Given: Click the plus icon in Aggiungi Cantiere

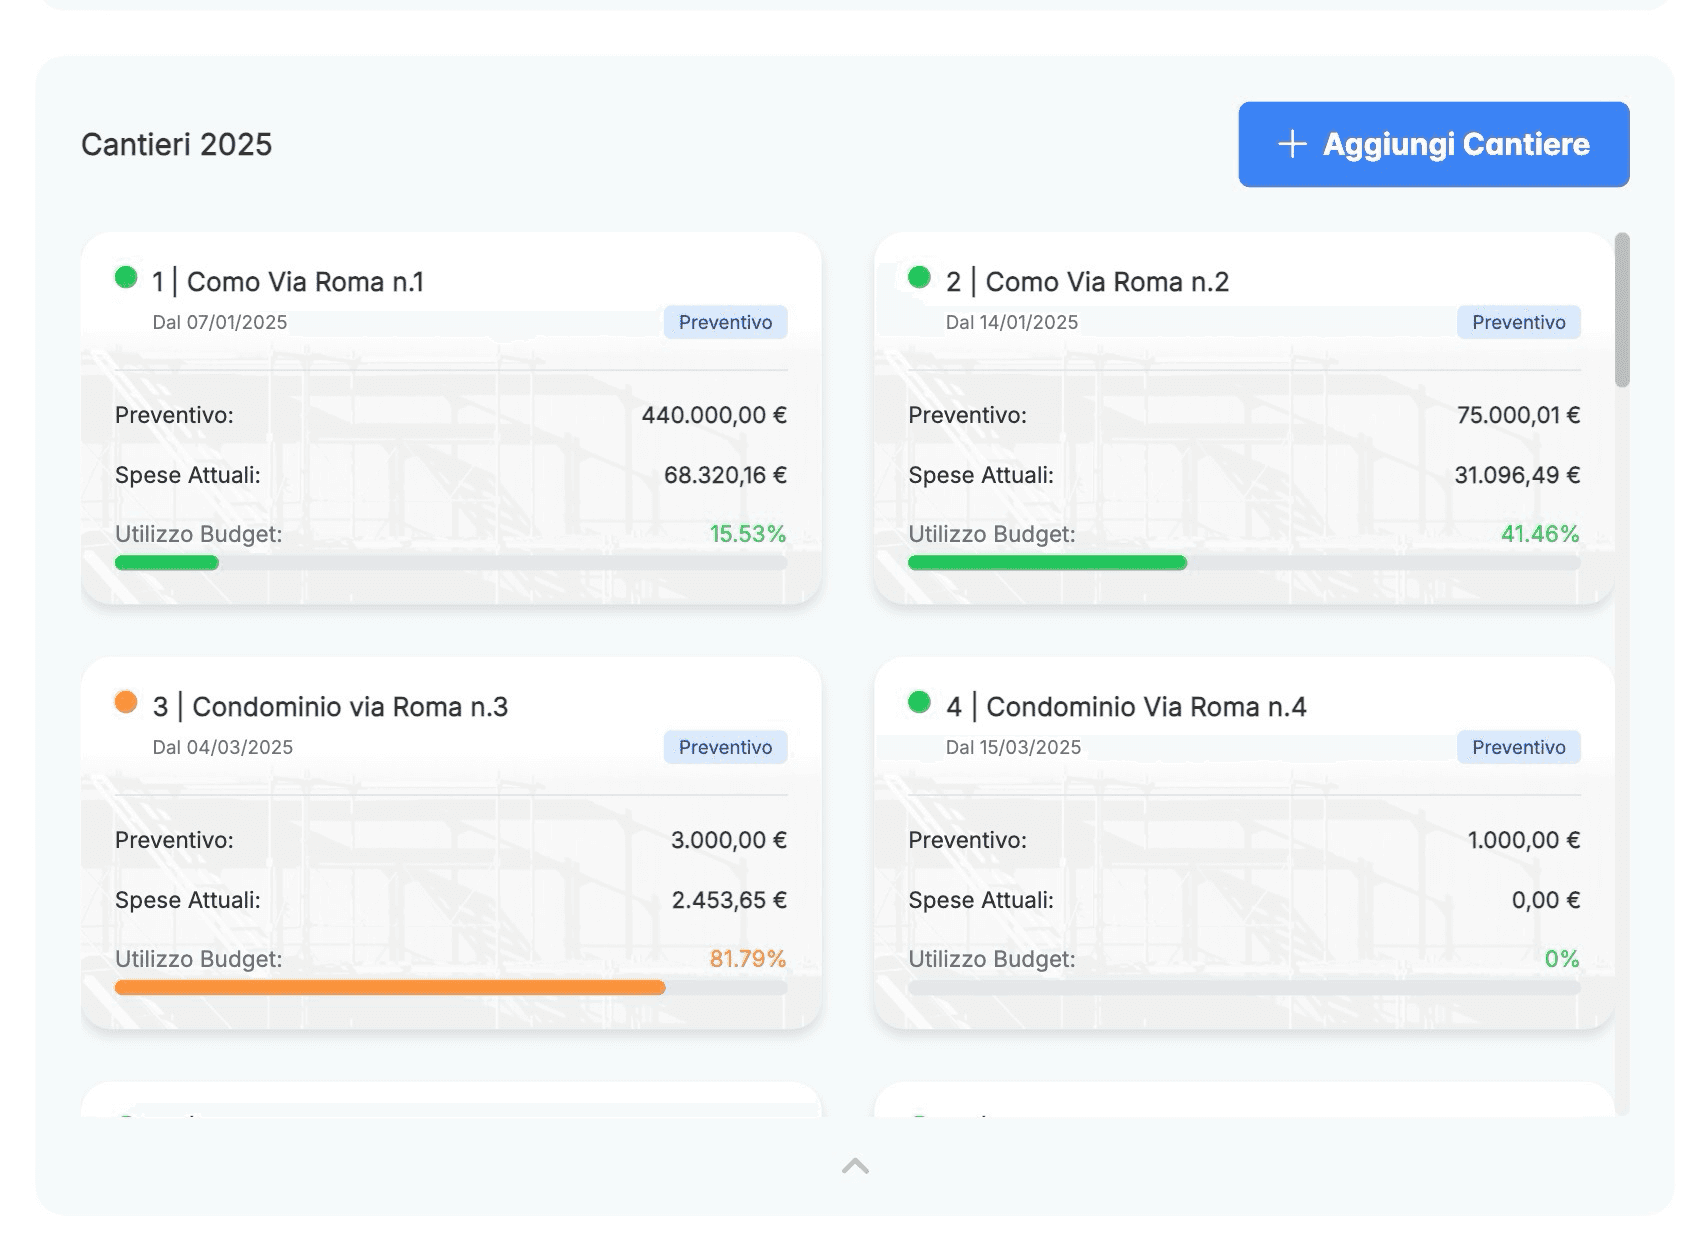Looking at the screenshot, I should click(1291, 144).
